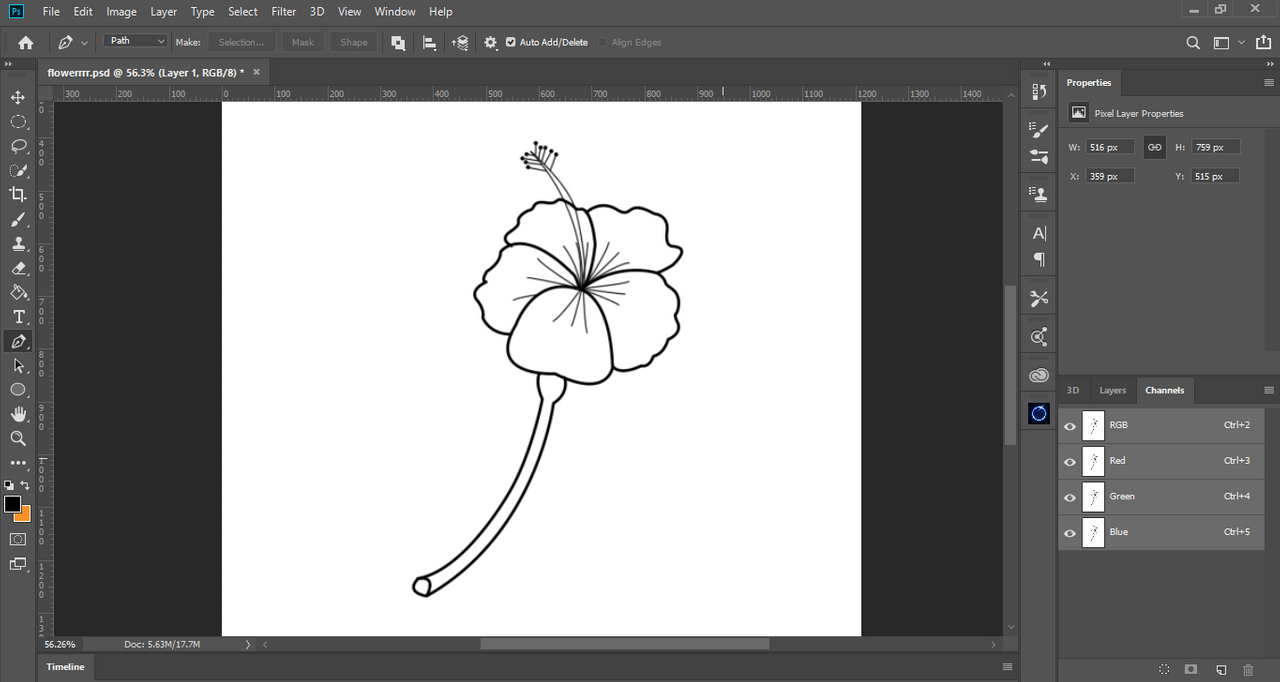
Task: Open the Character panel icon
Action: click(x=1039, y=233)
